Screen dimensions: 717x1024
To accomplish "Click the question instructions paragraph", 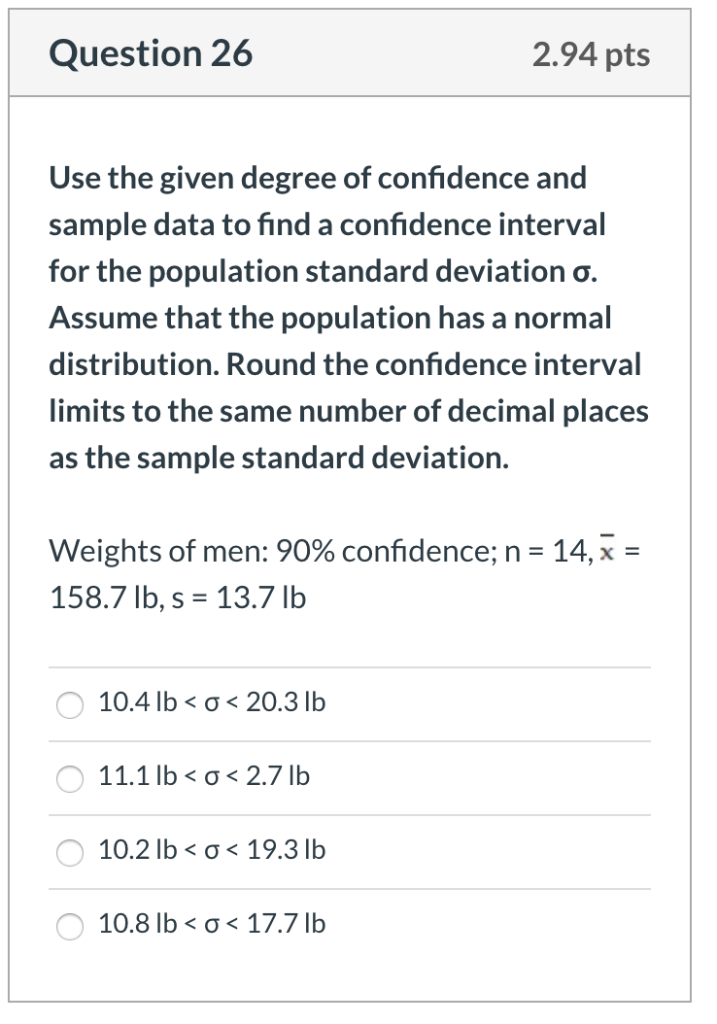I will coord(349,319).
